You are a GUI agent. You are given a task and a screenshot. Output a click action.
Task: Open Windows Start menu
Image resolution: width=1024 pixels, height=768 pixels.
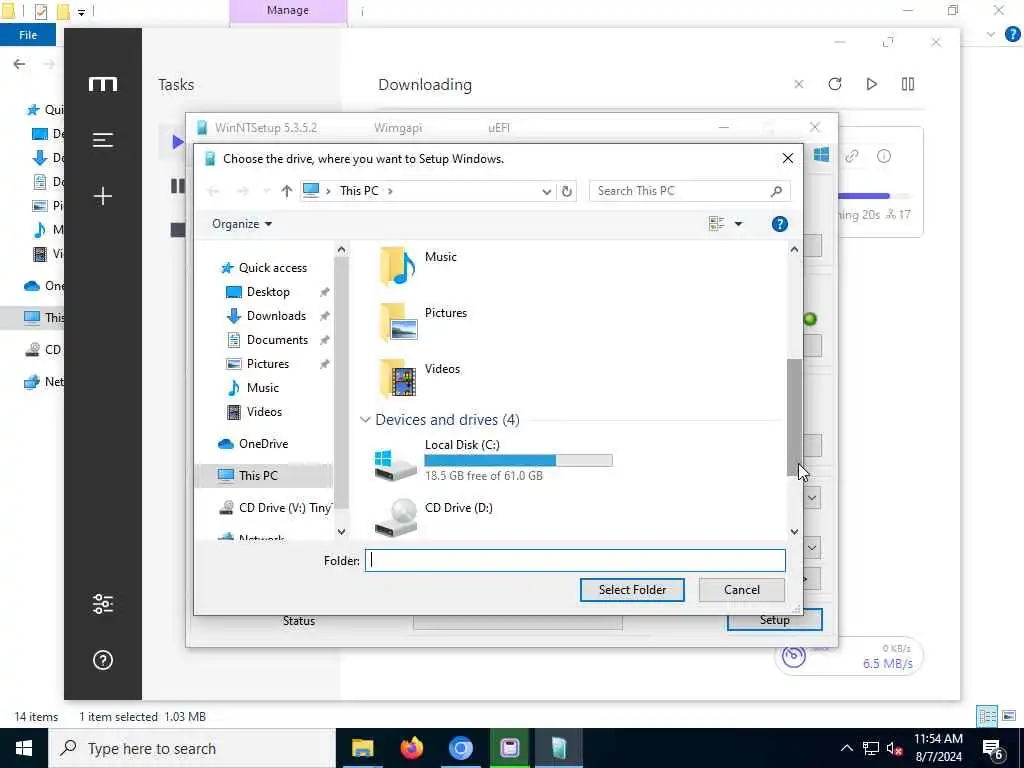click(x=24, y=748)
